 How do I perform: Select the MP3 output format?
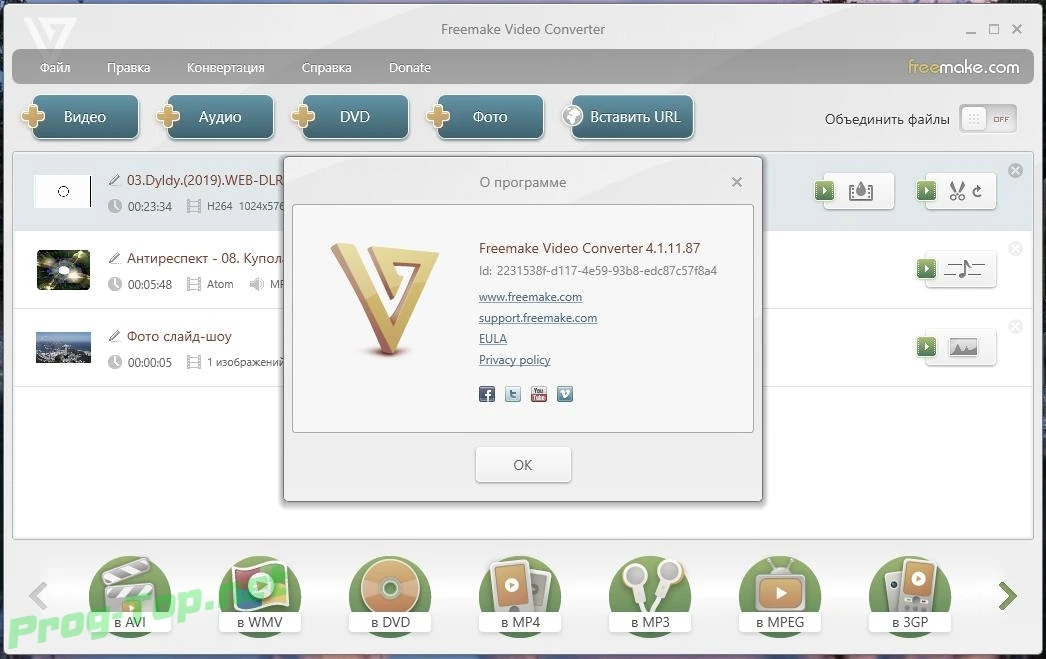[650, 595]
